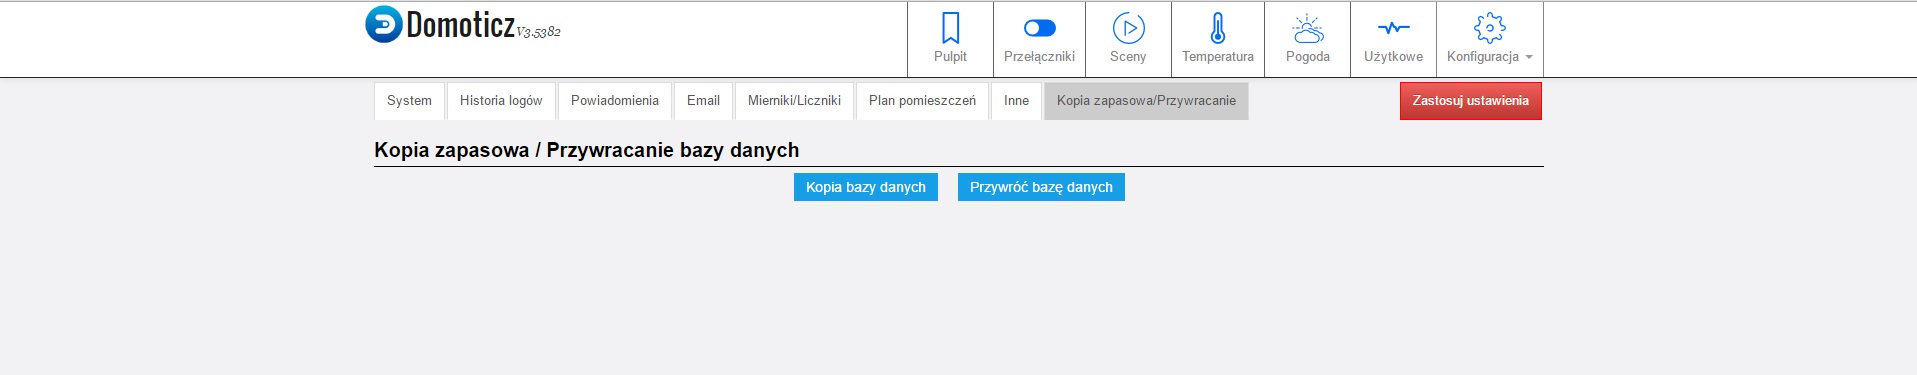Click the Przywróć bazę danych button
The height and width of the screenshot is (375, 1917).
pyautogui.click(x=1041, y=187)
